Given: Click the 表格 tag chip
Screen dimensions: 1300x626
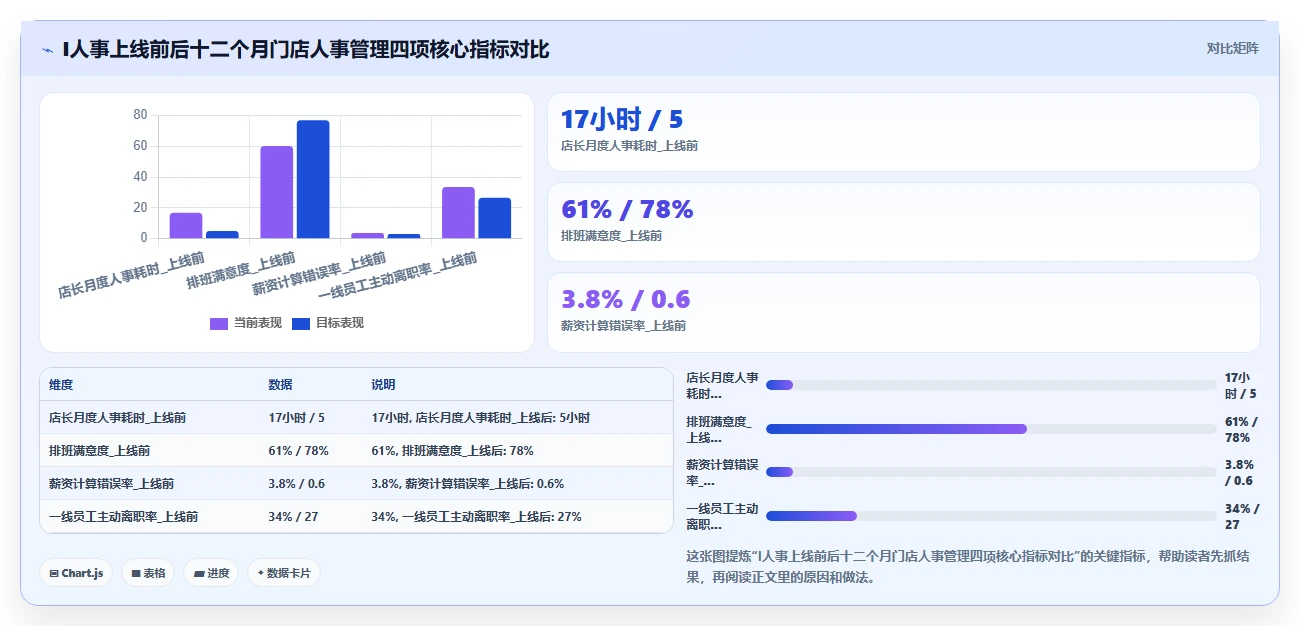Looking at the screenshot, I should coord(148,573).
